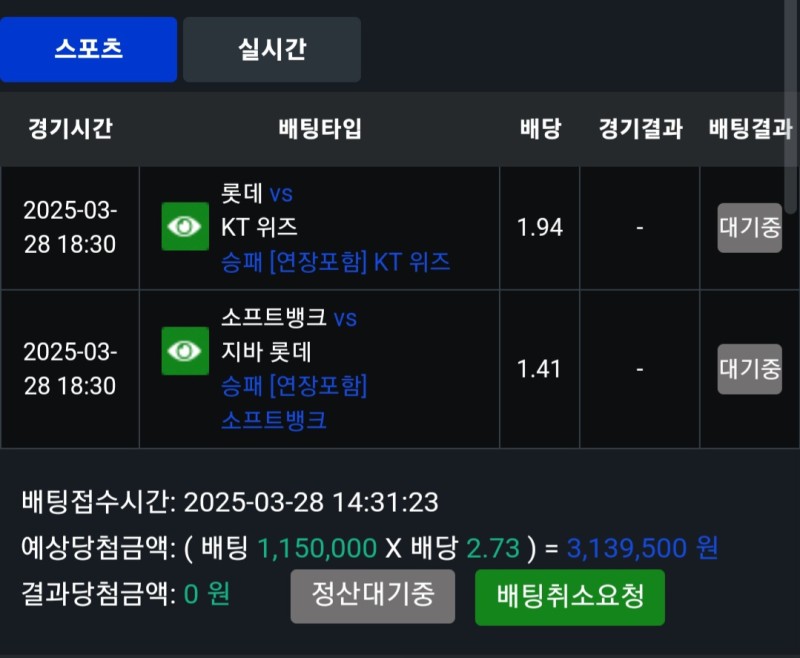Request bet cancellation with 배팅취소요청
Image resolution: width=800 pixels, height=658 pixels.
[569, 597]
